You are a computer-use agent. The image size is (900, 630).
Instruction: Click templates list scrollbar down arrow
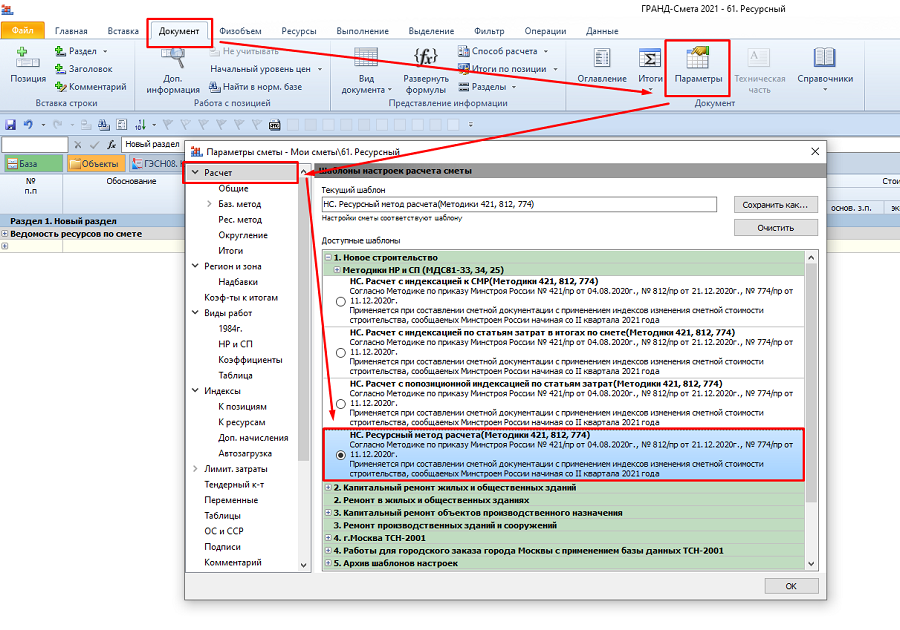click(x=811, y=564)
